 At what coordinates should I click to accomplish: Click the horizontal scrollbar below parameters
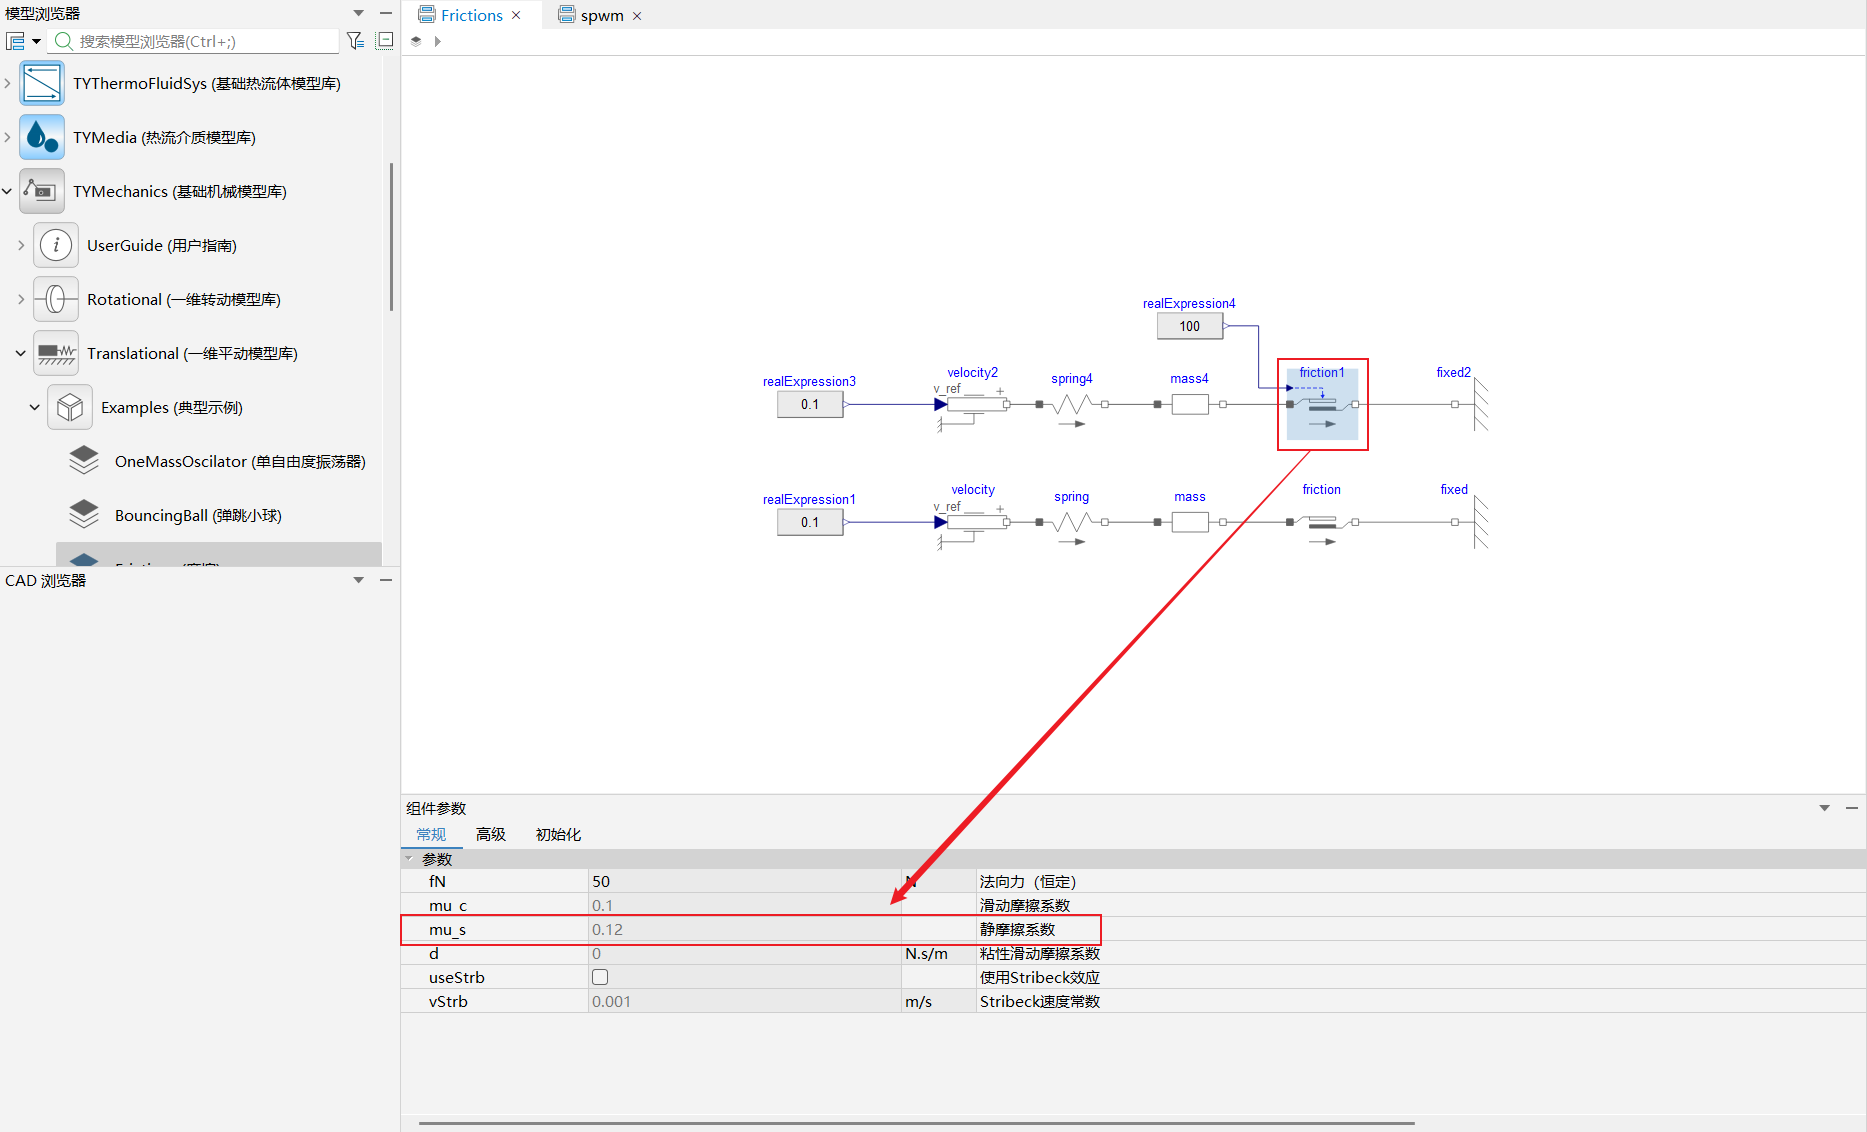point(916,1123)
